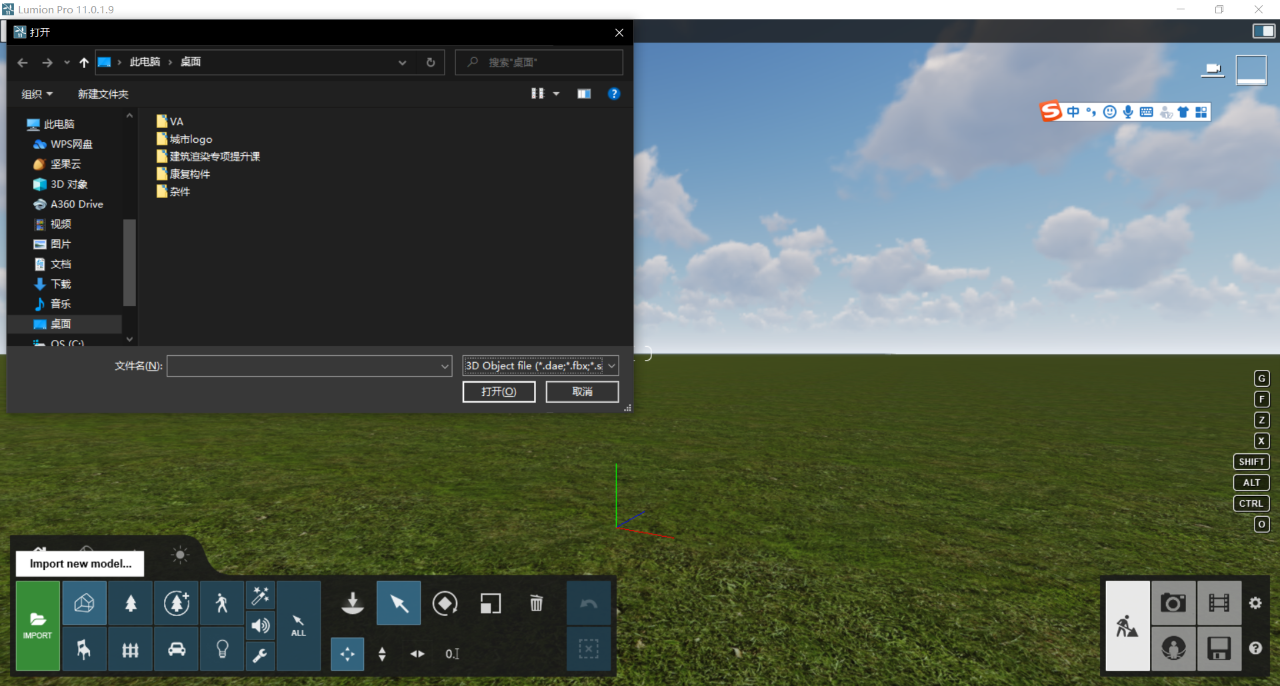Click the 取消 cancel button
This screenshot has height=686, width=1280.
pyautogui.click(x=582, y=392)
